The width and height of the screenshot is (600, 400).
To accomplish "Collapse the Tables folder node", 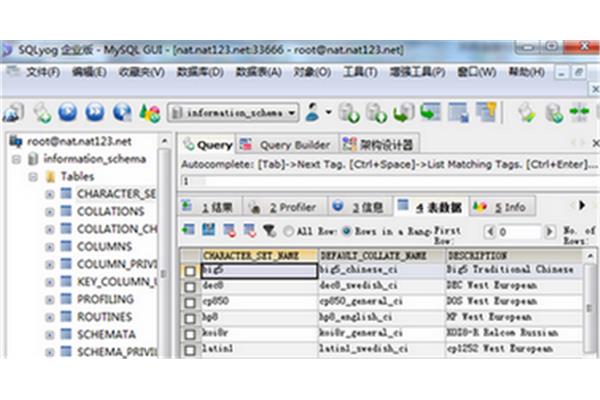I will point(33,176).
